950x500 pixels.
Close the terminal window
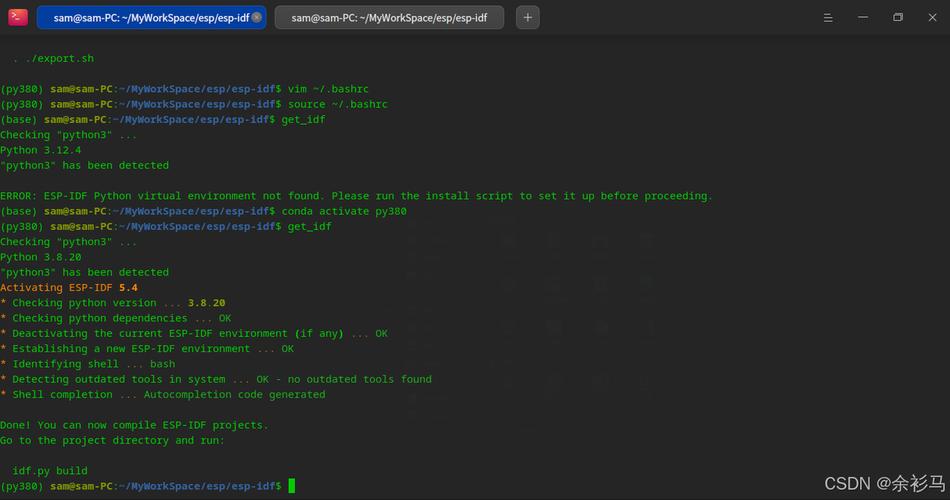point(932,18)
